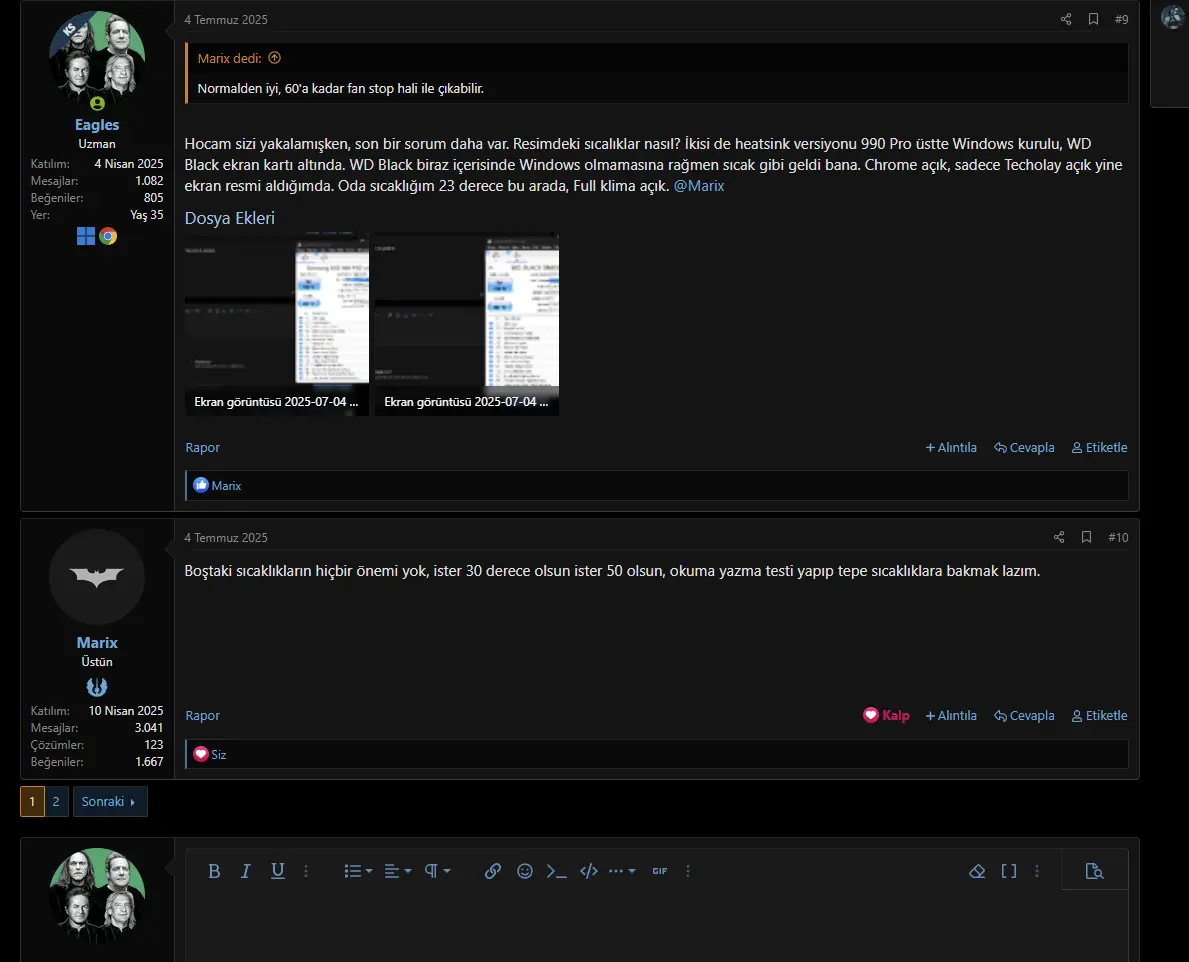Jump to quoted Marix post arrow
Viewport: 1189px width, 962px height.
click(x=275, y=58)
